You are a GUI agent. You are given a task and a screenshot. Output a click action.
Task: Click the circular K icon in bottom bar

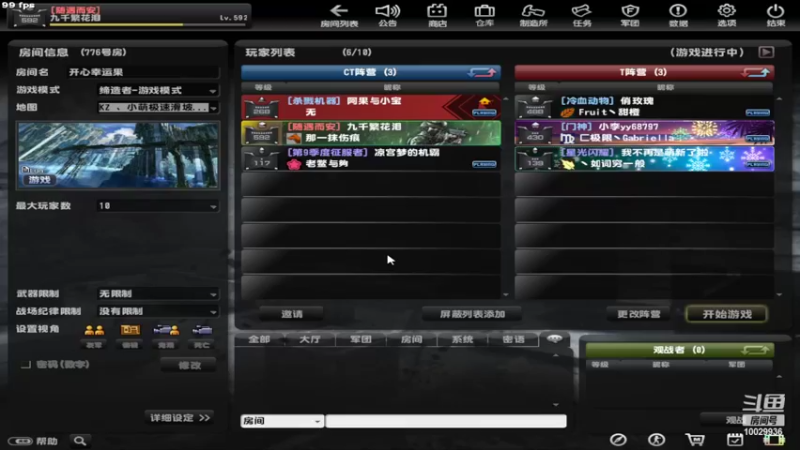pyautogui.click(x=657, y=439)
